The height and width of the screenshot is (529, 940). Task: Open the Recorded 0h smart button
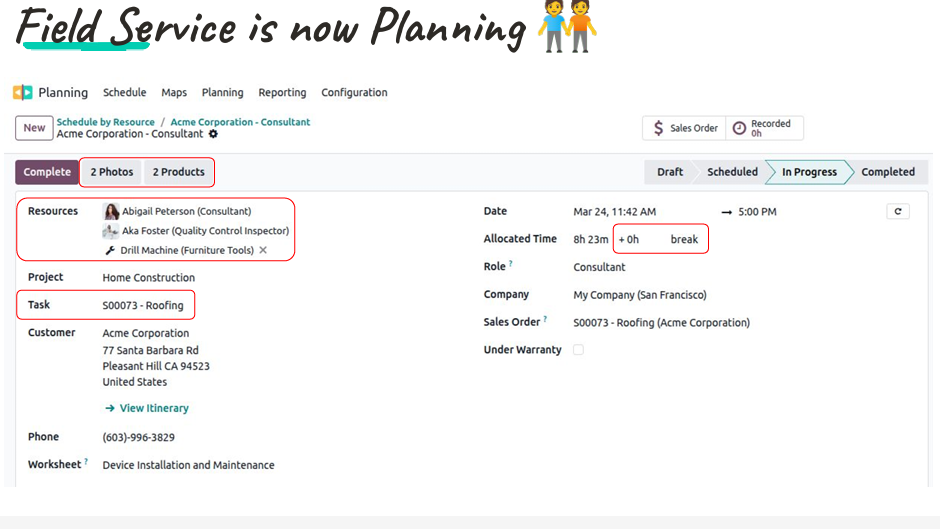point(764,128)
